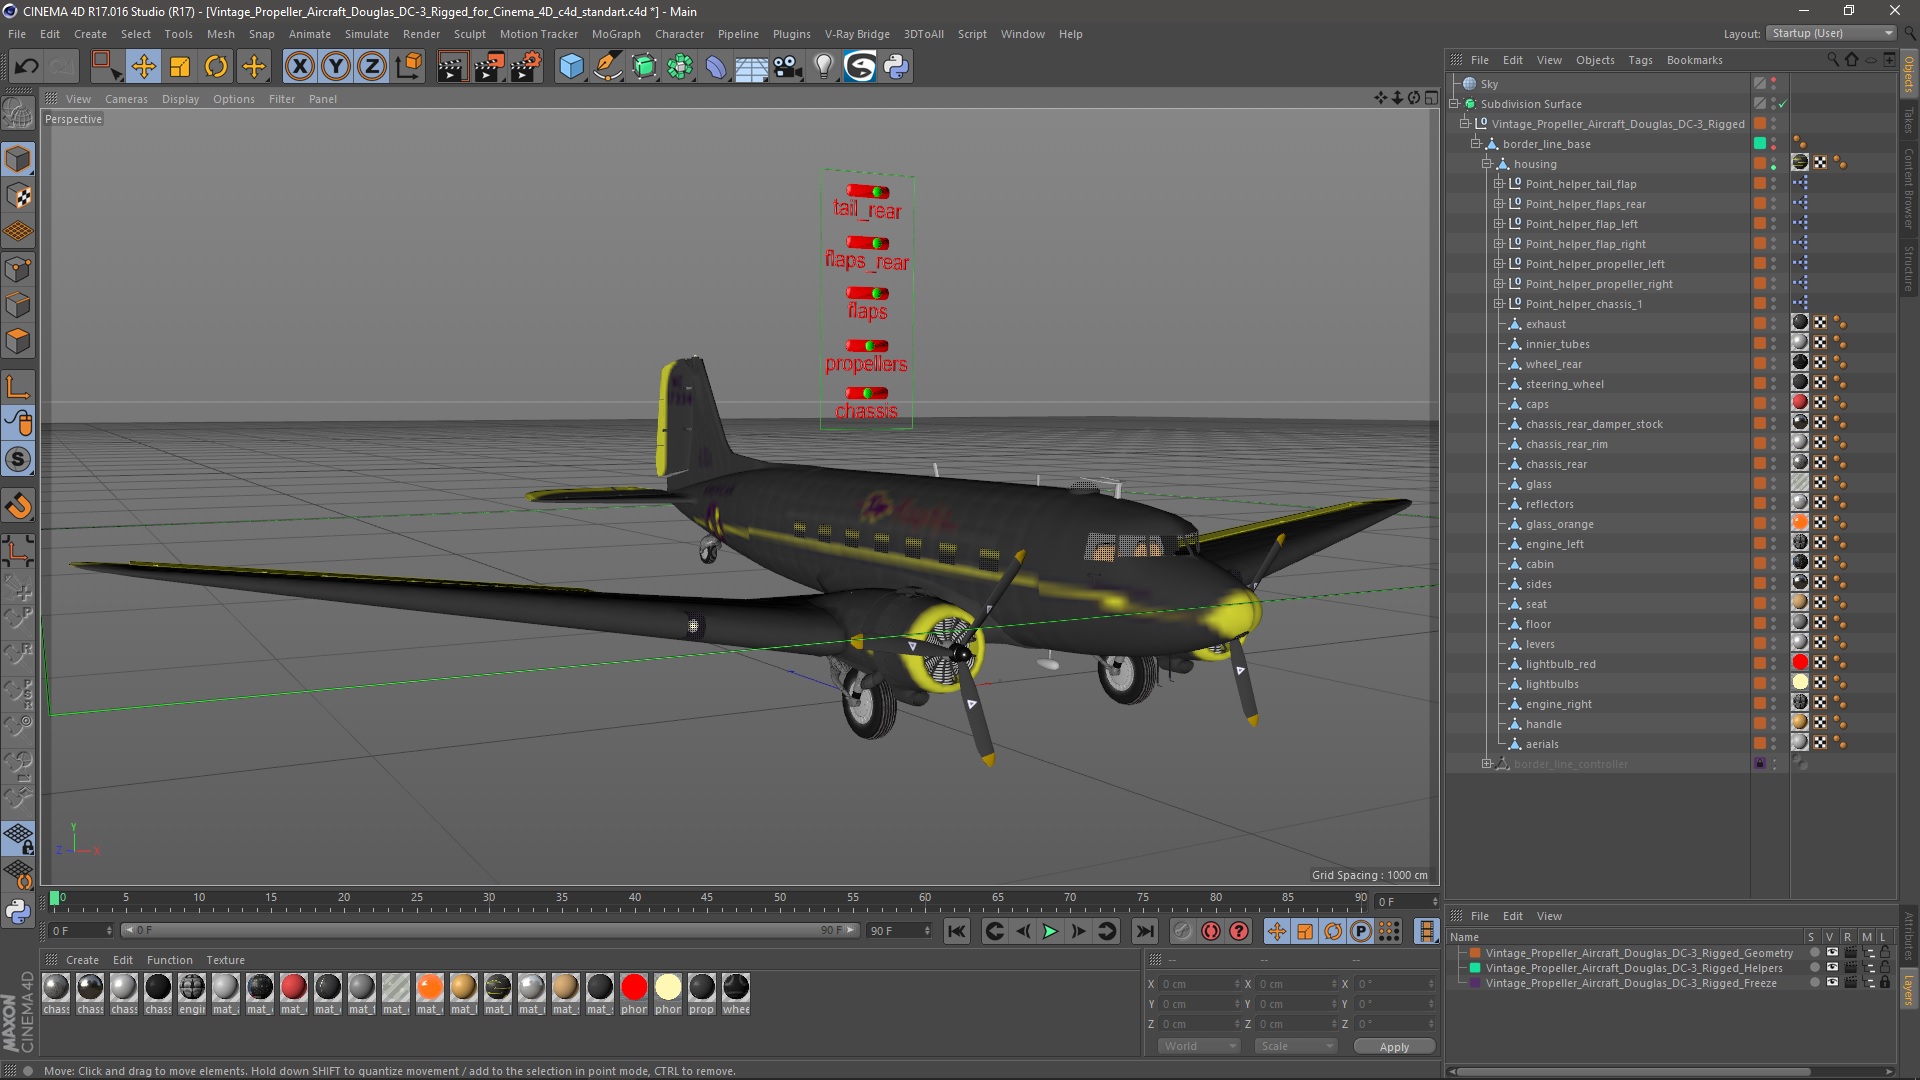The width and height of the screenshot is (1920, 1080).
Task: Toggle Y axis lock icon
Action: (336, 67)
